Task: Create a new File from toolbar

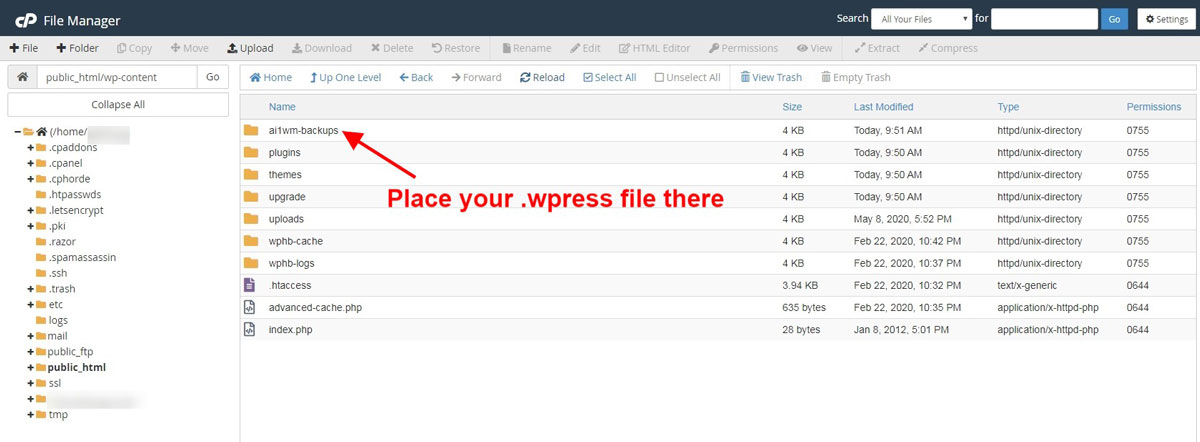Action: click(23, 48)
